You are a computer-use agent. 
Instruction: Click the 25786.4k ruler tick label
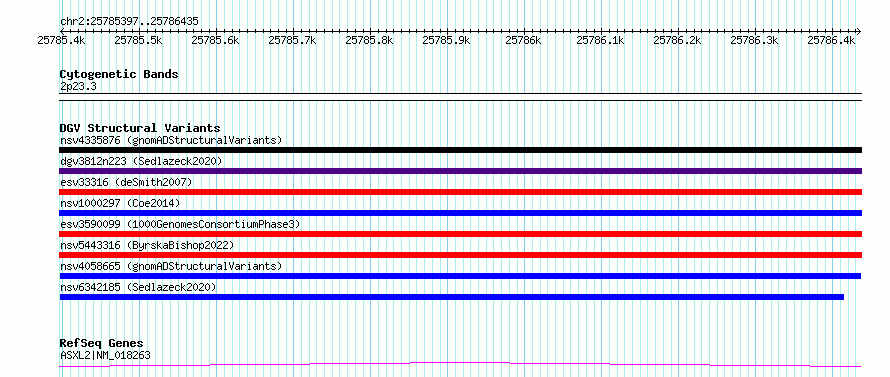click(831, 40)
